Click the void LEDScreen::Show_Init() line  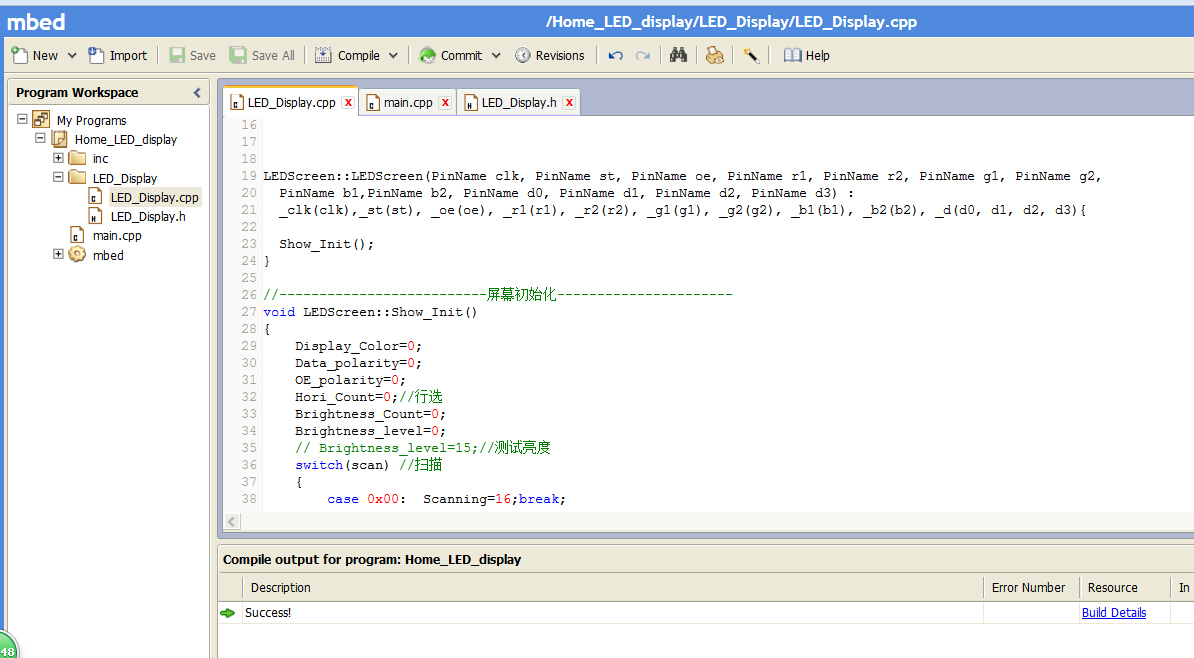pyautogui.click(x=370, y=311)
